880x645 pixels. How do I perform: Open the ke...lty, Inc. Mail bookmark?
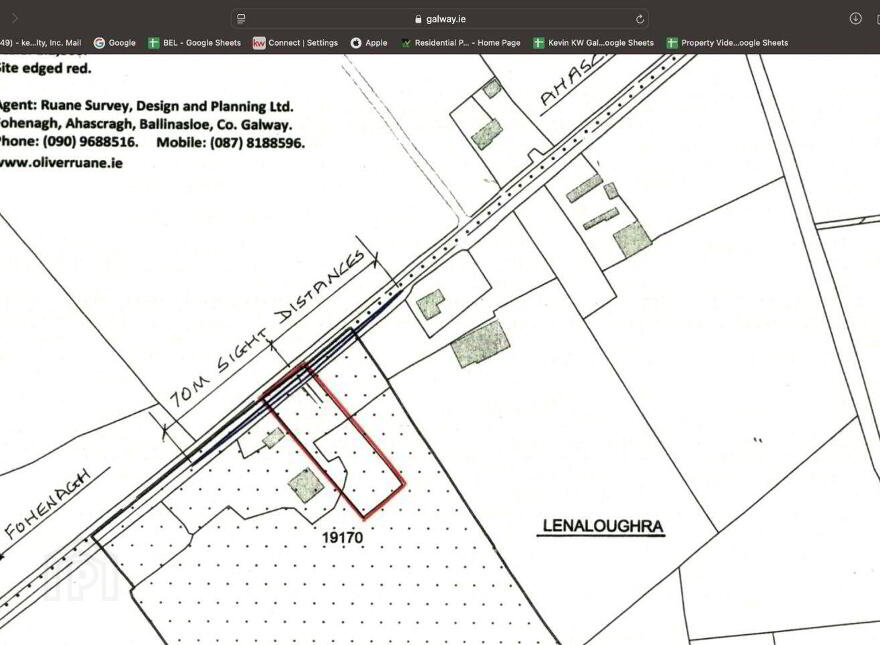(40, 43)
